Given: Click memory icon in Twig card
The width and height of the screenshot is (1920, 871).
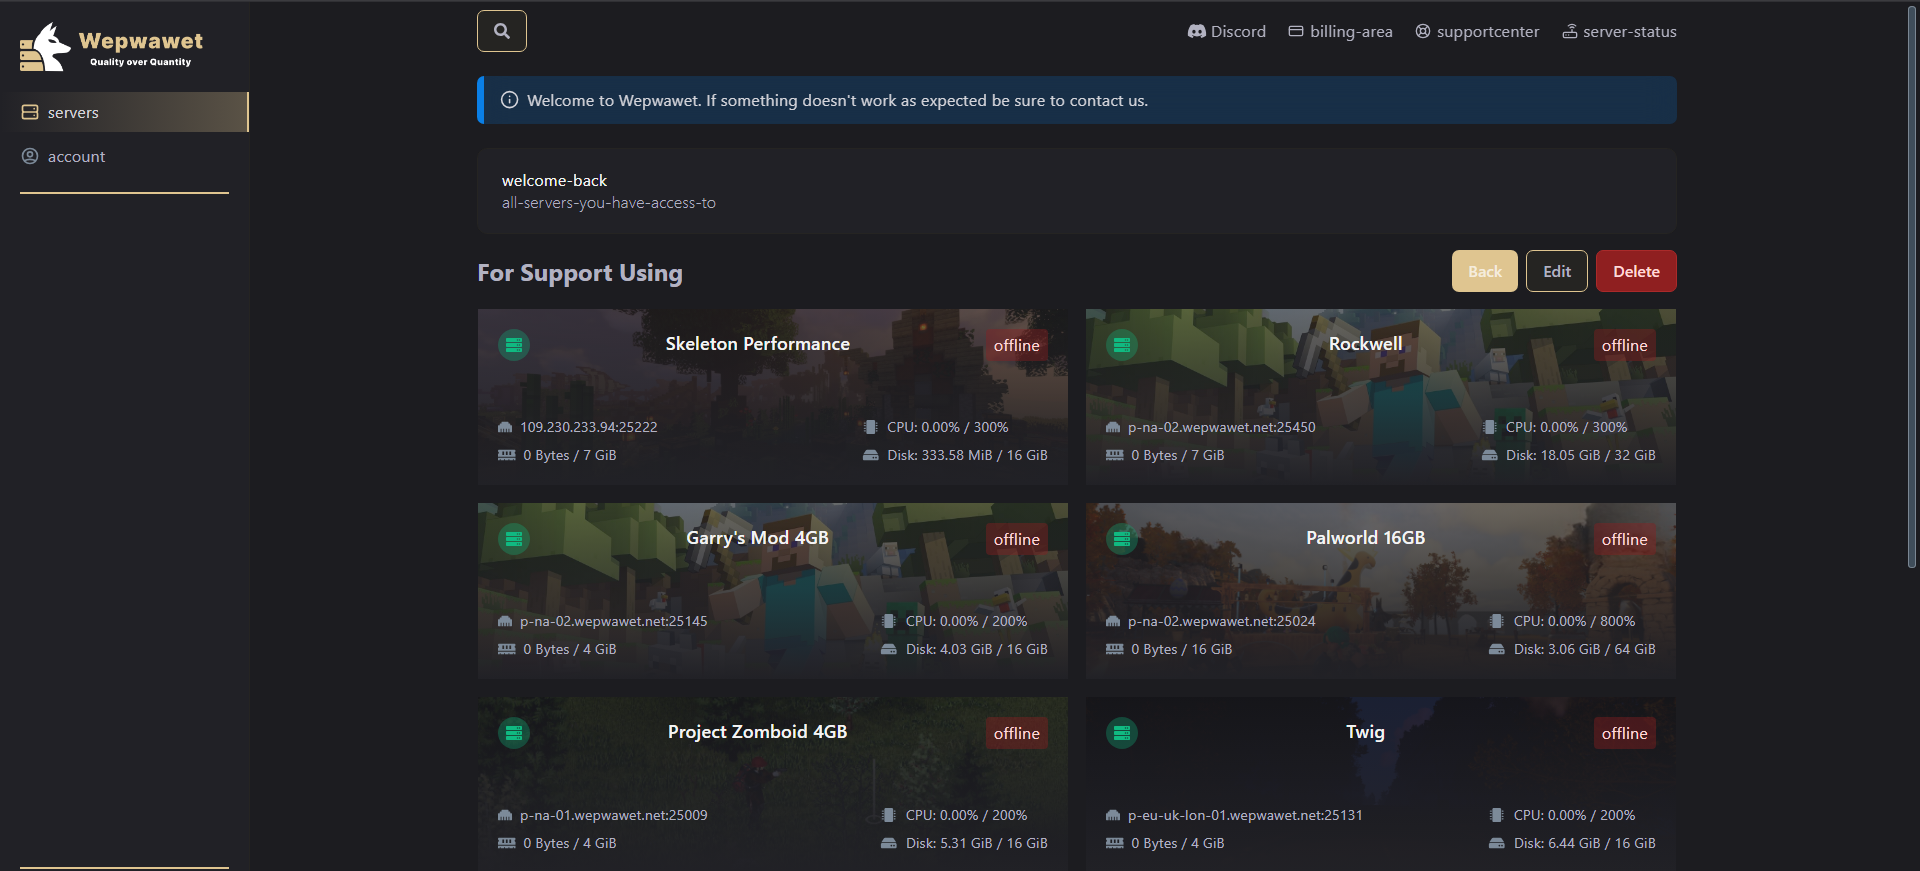Looking at the screenshot, I should click(x=1114, y=843).
